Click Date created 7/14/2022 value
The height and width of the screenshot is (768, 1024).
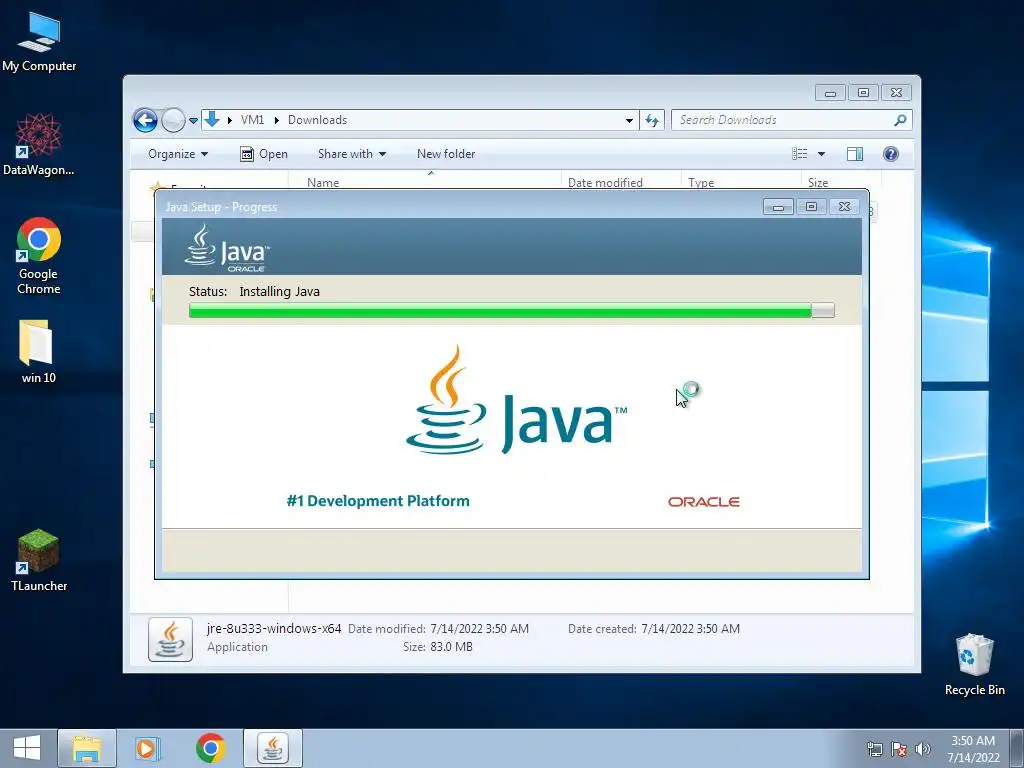pyautogui.click(x=690, y=629)
